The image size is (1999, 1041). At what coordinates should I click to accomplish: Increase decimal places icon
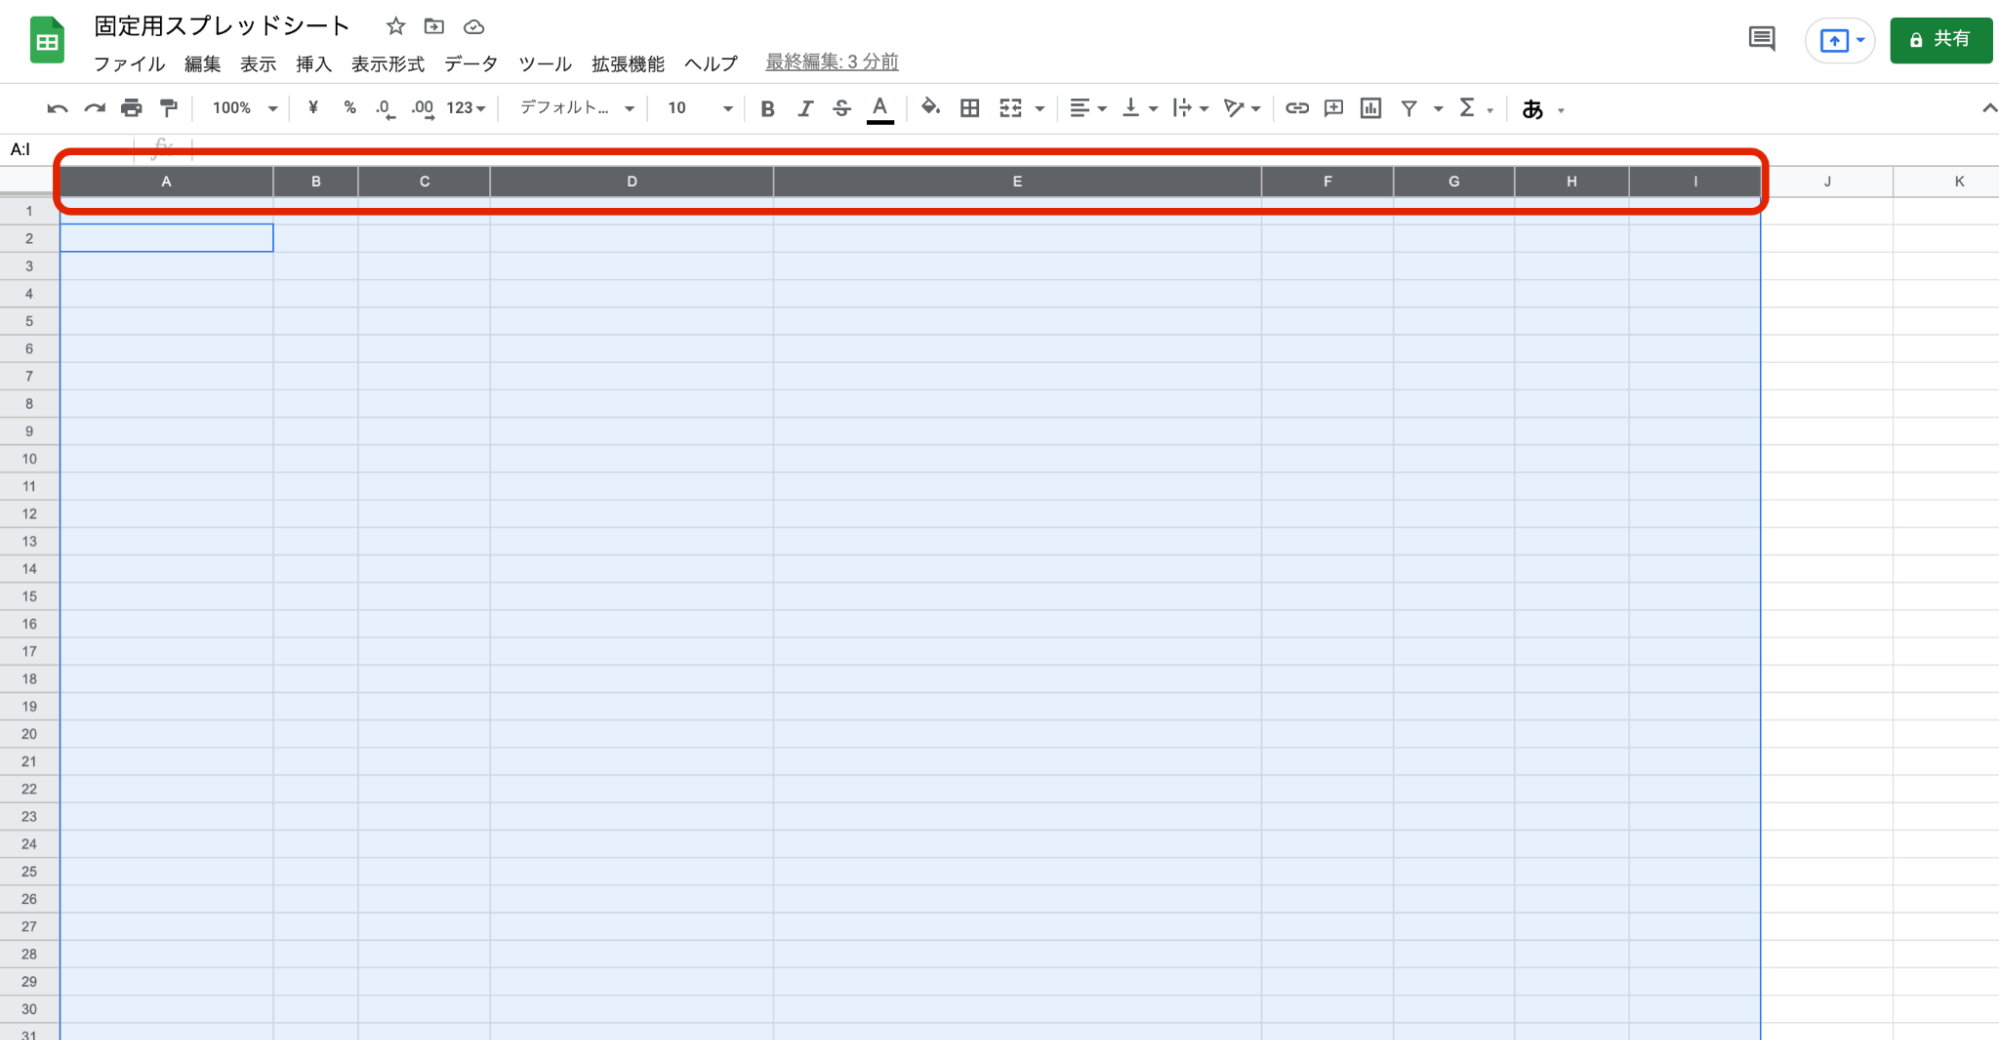[x=423, y=108]
